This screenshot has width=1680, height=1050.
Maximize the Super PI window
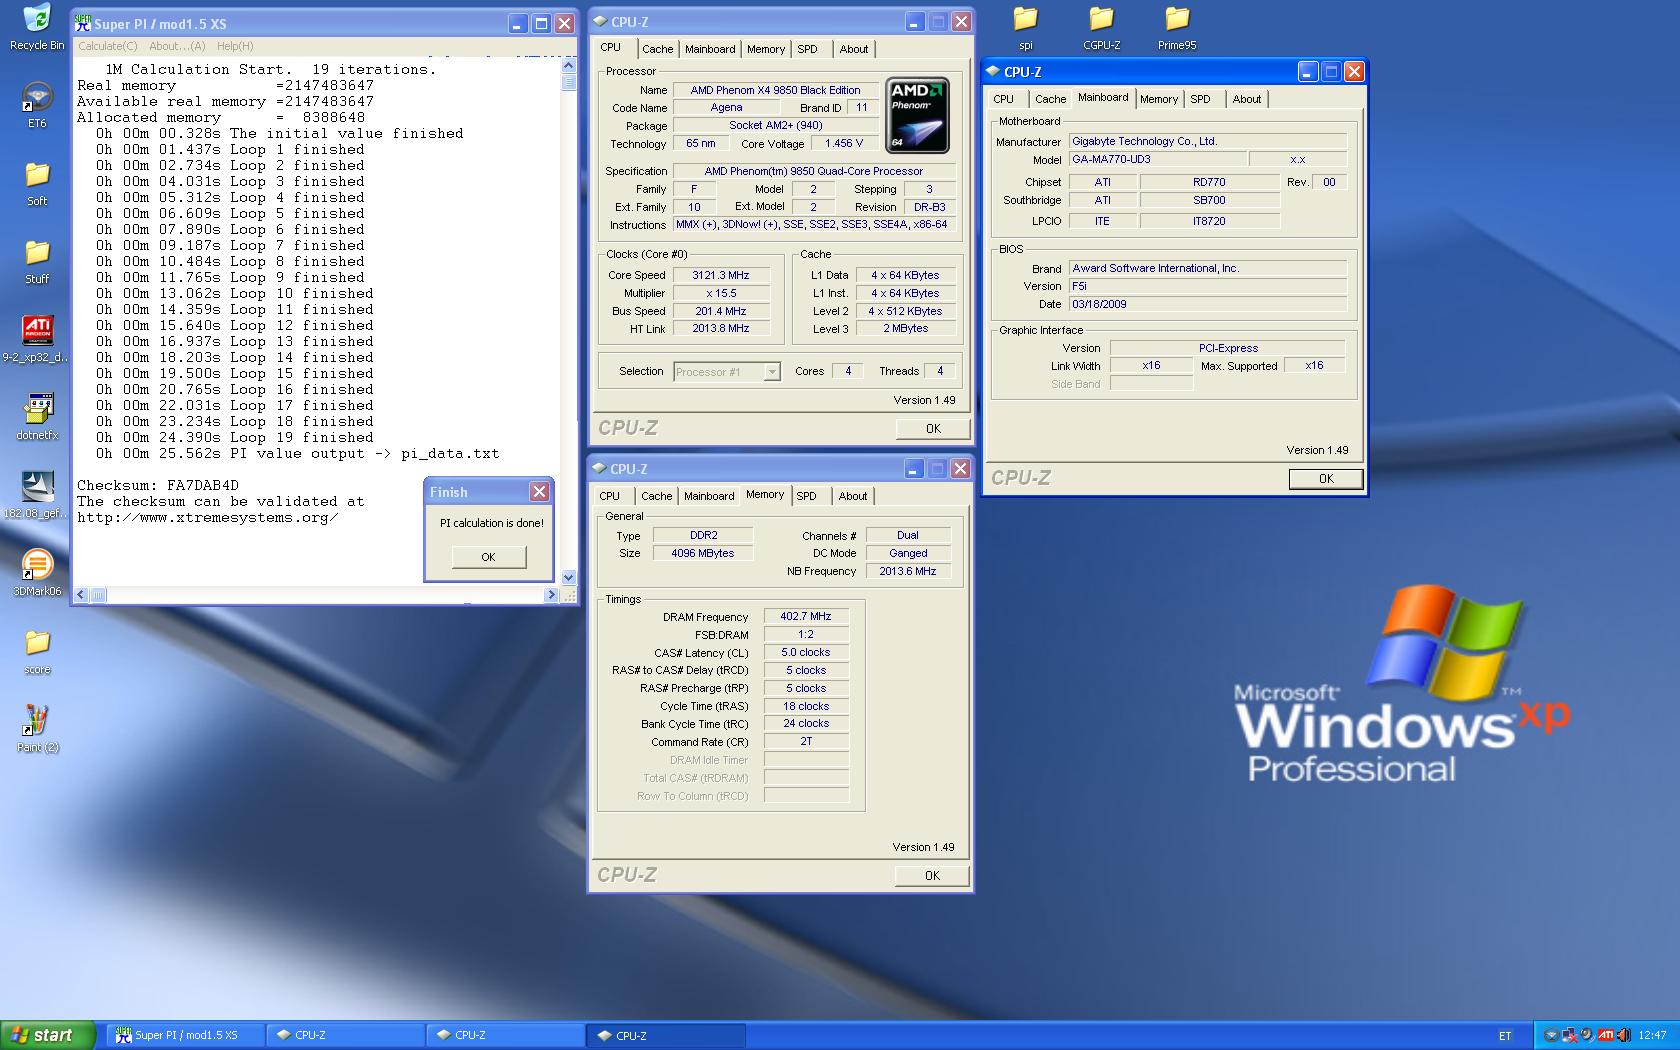[541, 23]
